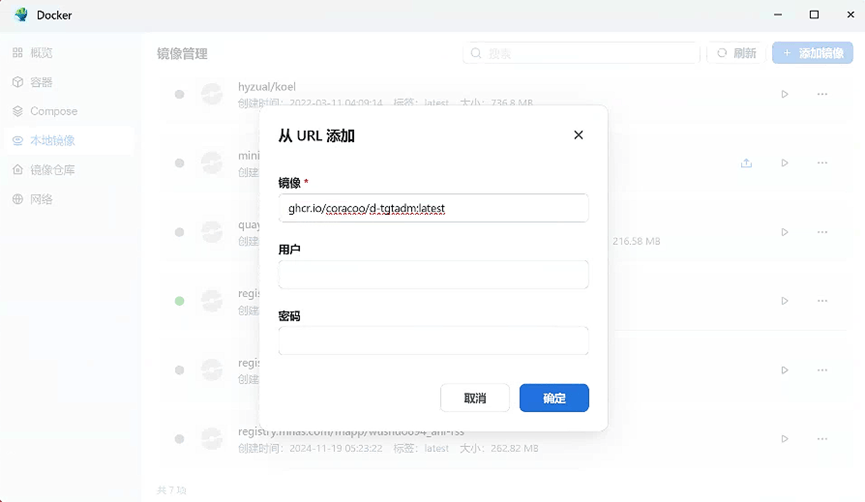Close the 从 URL 添加 dialog
This screenshot has width=865, height=502.
[578, 135]
